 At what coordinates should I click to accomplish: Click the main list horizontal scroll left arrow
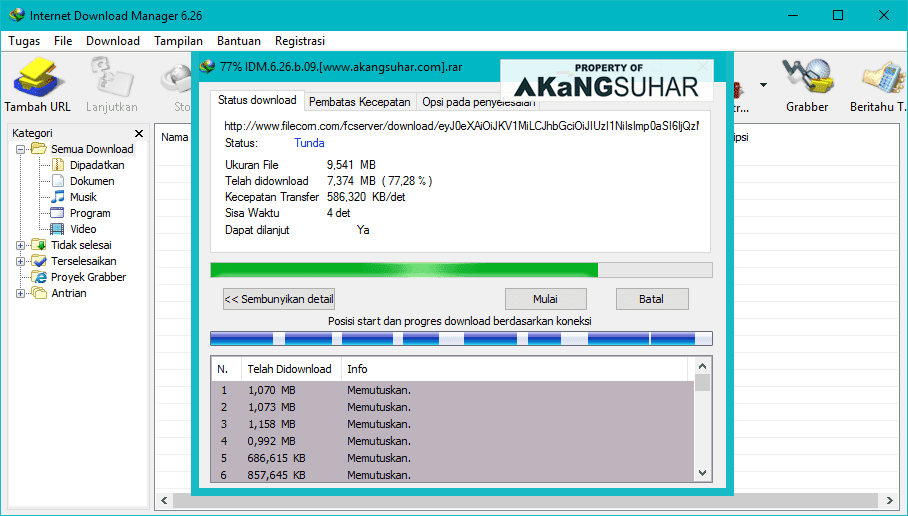click(x=164, y=500)
